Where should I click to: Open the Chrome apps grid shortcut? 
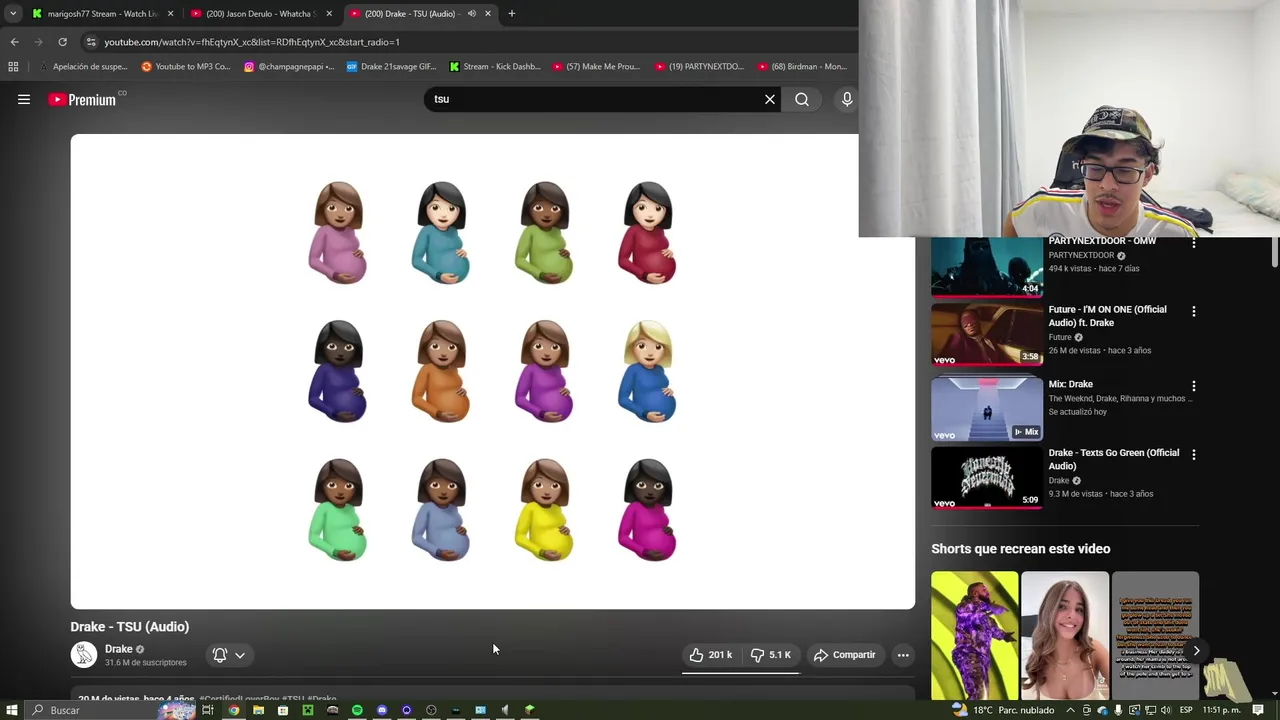(x=13, y=67)
